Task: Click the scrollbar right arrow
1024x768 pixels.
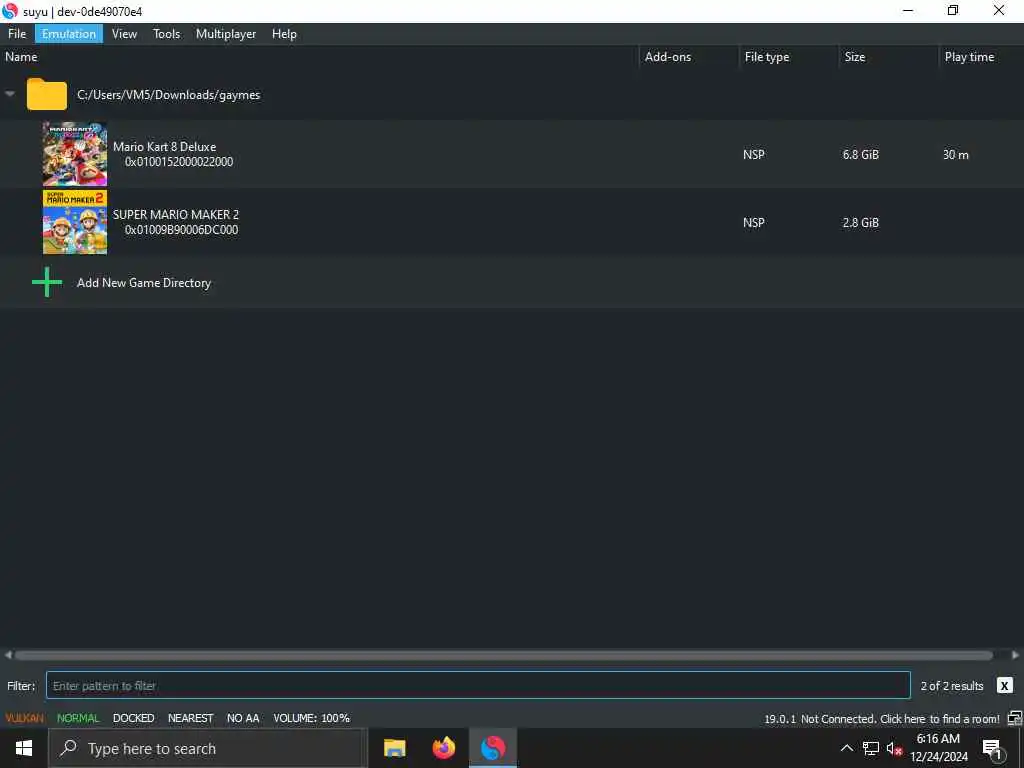Action: 1016,655
